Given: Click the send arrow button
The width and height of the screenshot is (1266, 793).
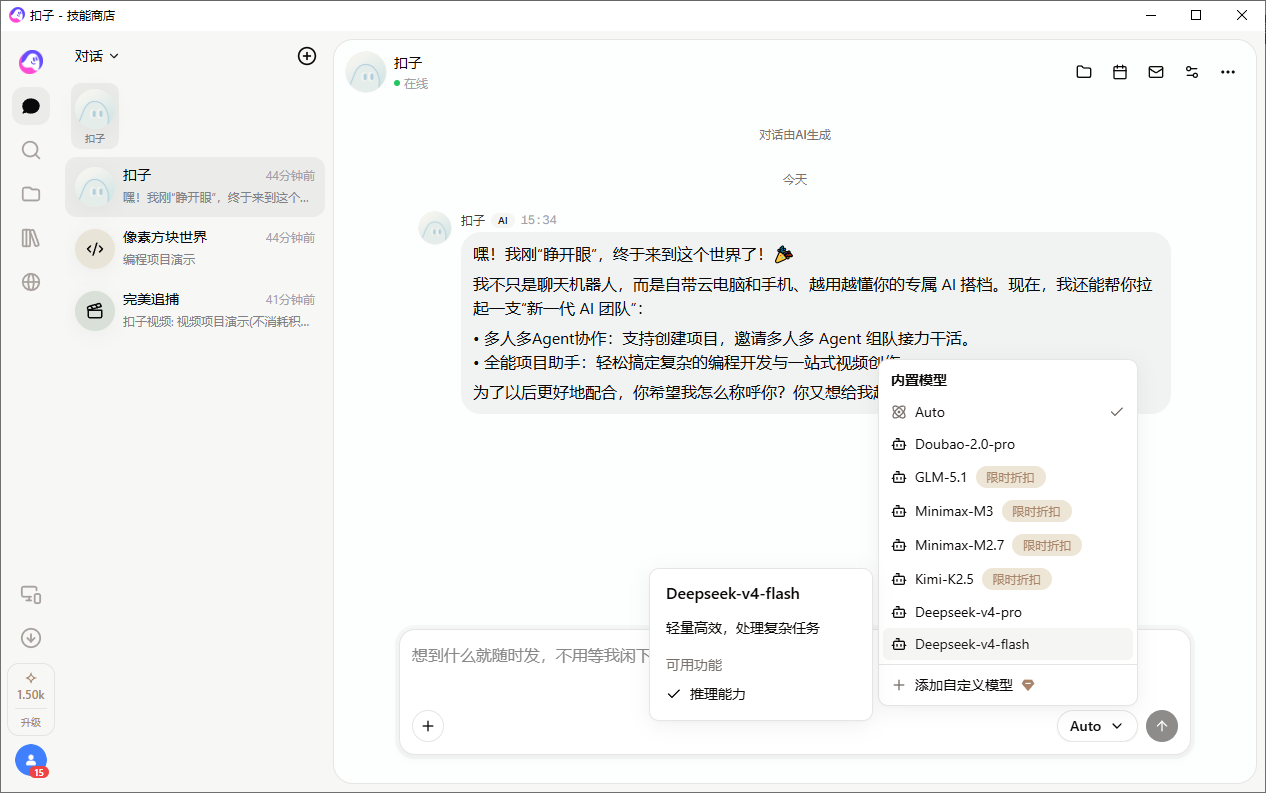Looking at the screenshot, I should [1162, 726].
